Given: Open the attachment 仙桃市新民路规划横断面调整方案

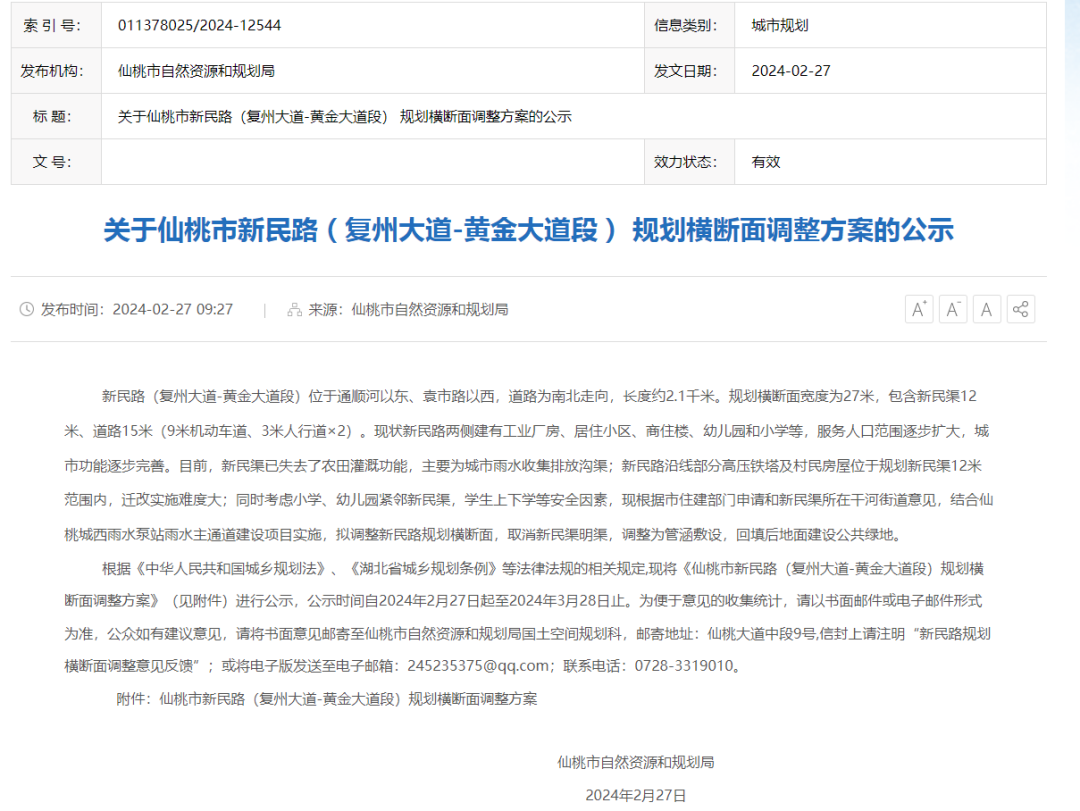Looking at the screenshot, I should tap(348, 699).
